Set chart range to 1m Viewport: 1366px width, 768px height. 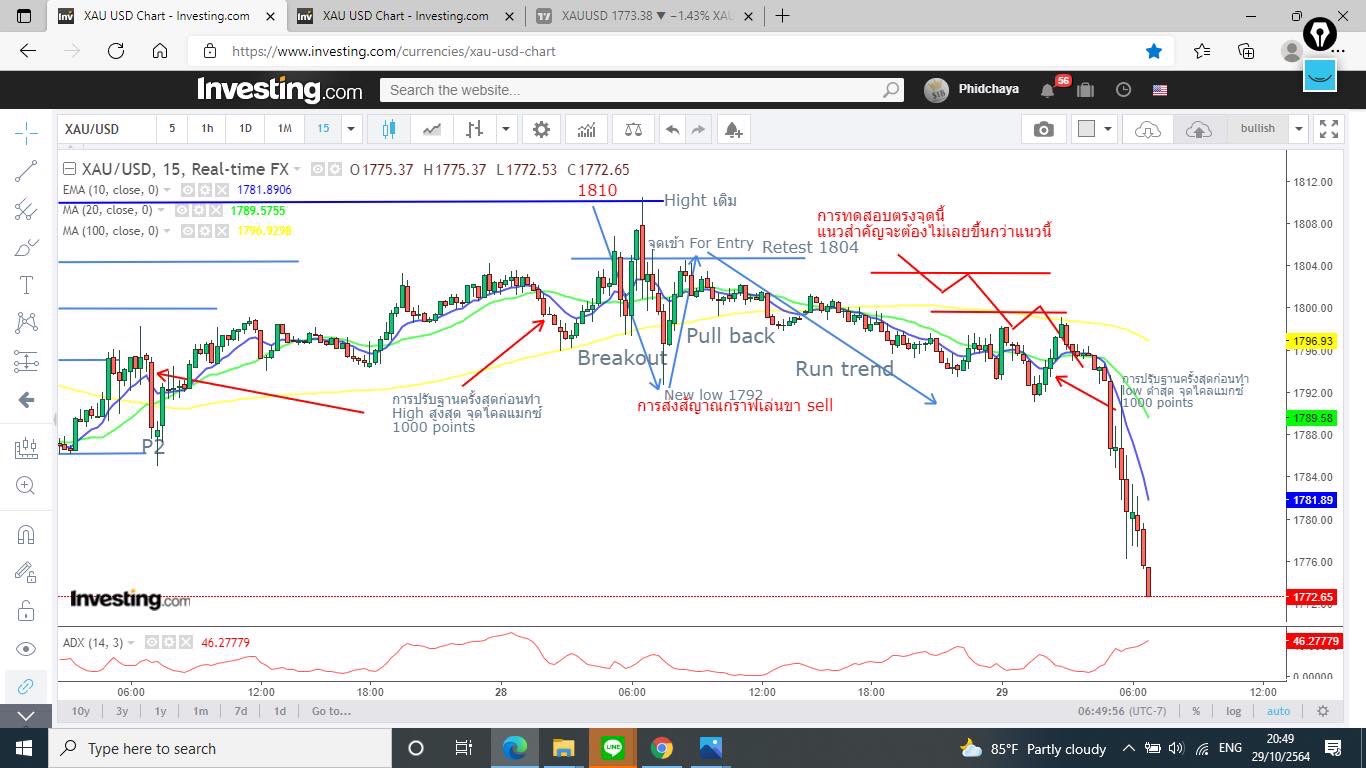coord(200,711)
